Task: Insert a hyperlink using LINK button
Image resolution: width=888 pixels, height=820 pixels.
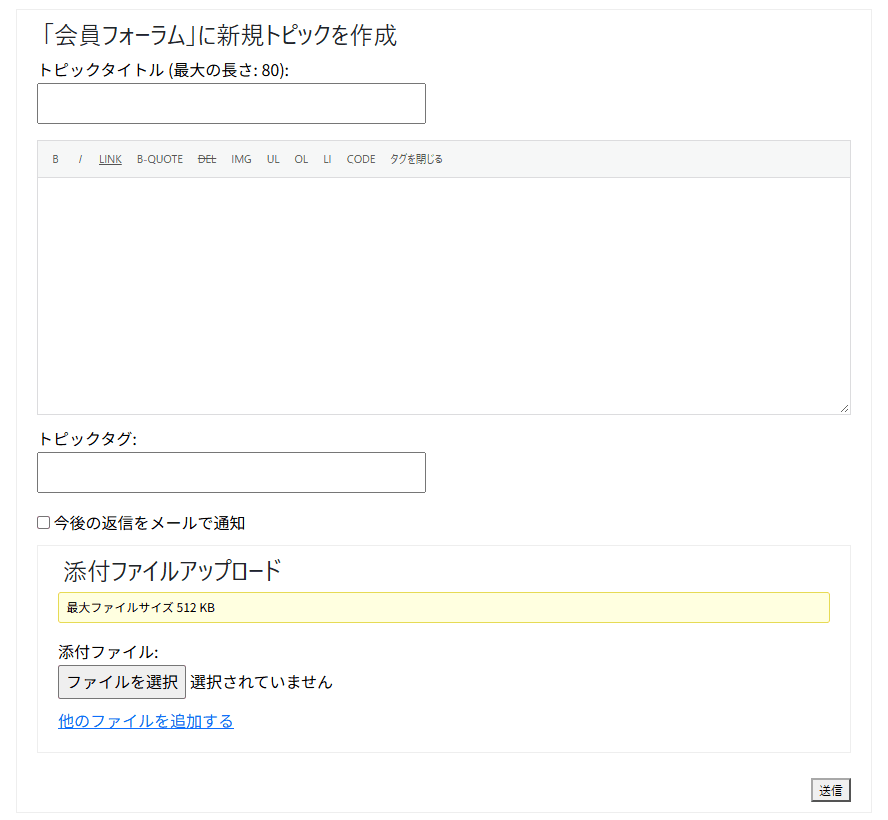Action: pyautogui.click(x=110, y=159)
